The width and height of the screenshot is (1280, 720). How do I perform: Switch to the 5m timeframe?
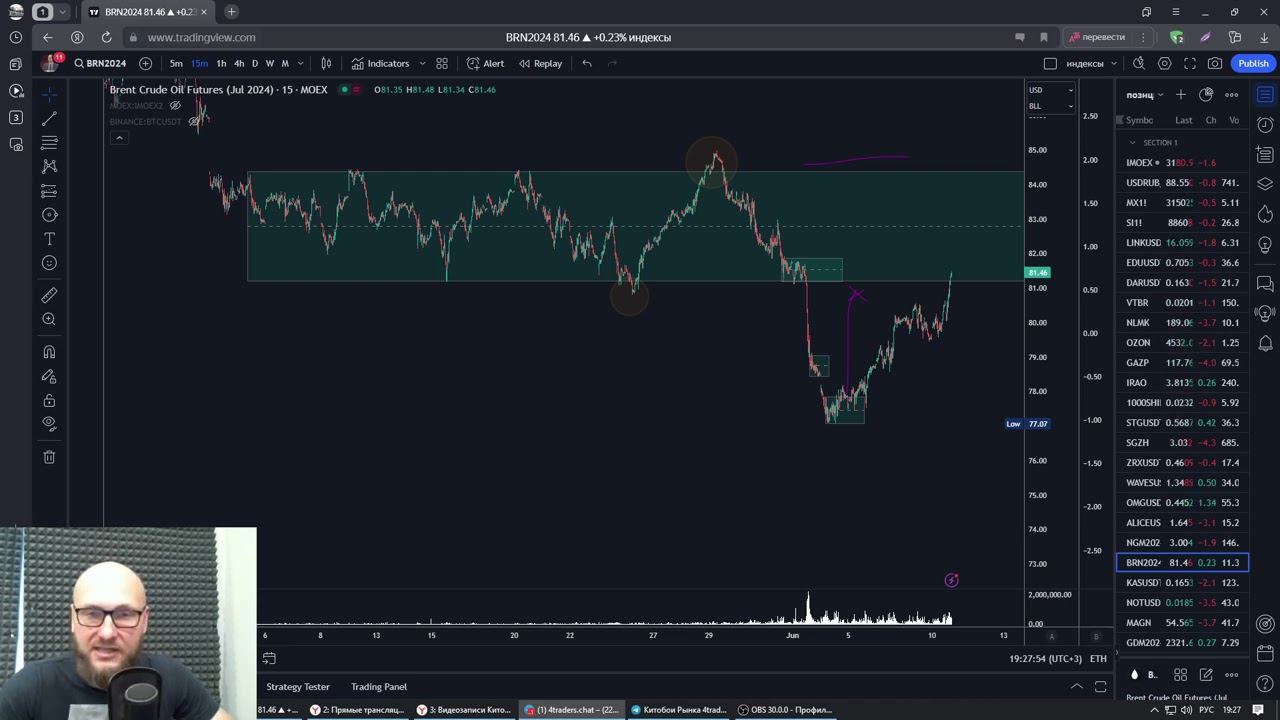coord(176,63)
